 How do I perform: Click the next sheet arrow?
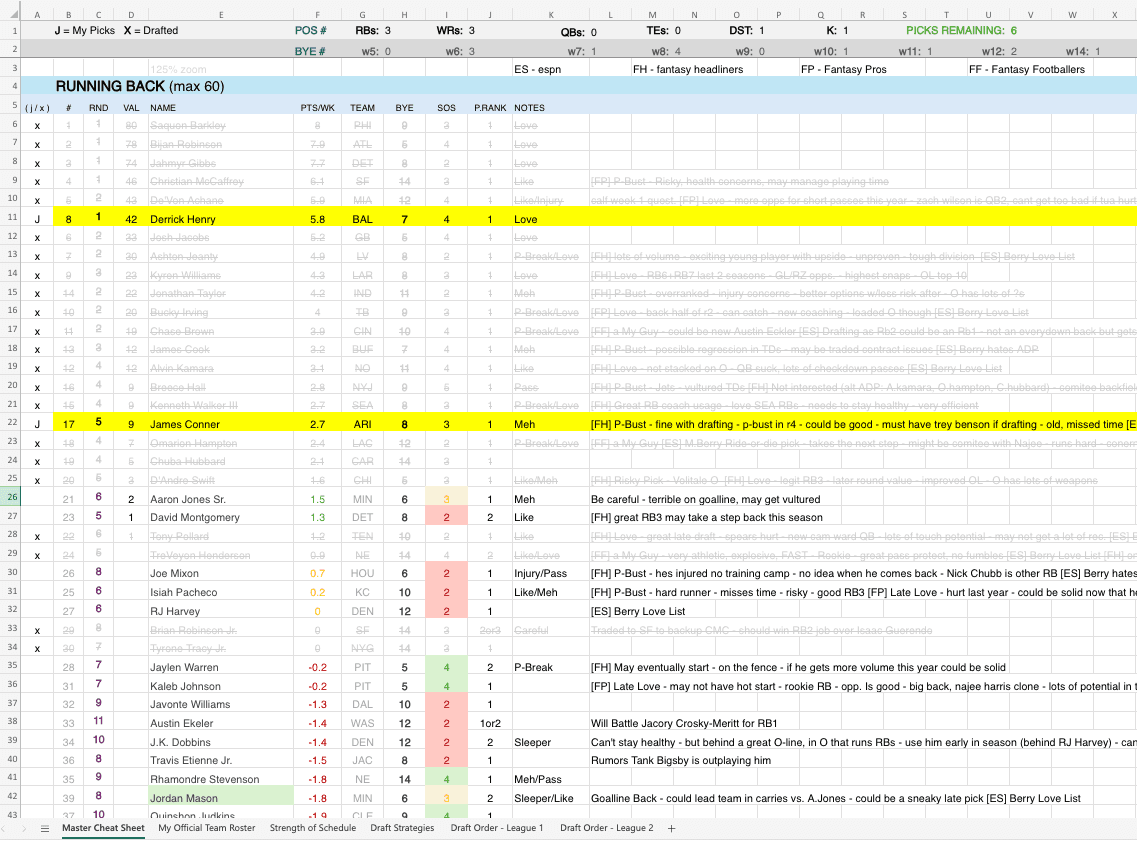pyautogui.click(x=24, y=828)
